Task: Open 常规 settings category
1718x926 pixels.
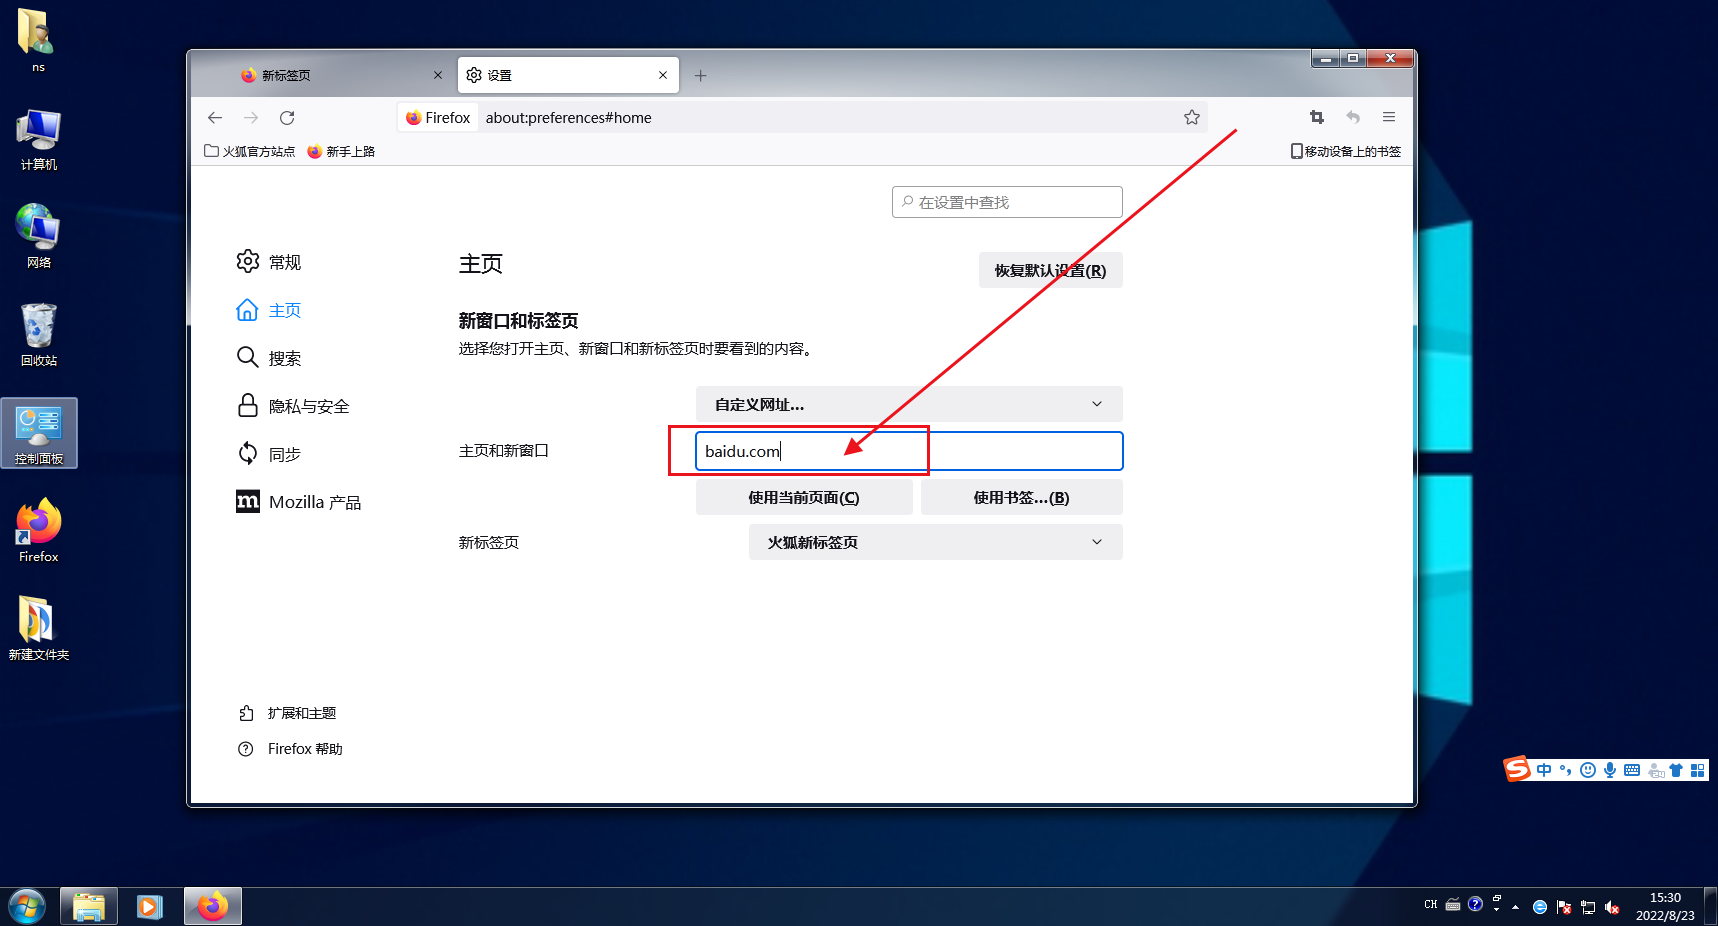Action: pos(269,262)
